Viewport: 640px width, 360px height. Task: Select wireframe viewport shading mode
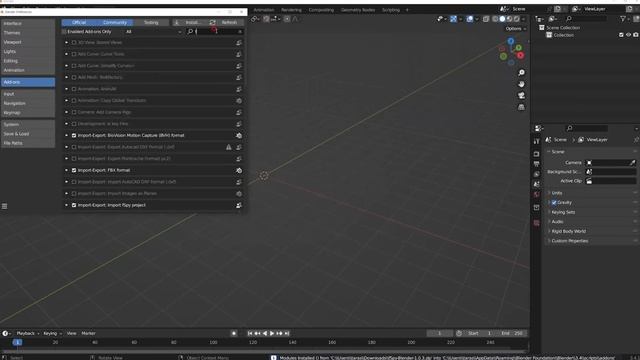pos(495,19)
